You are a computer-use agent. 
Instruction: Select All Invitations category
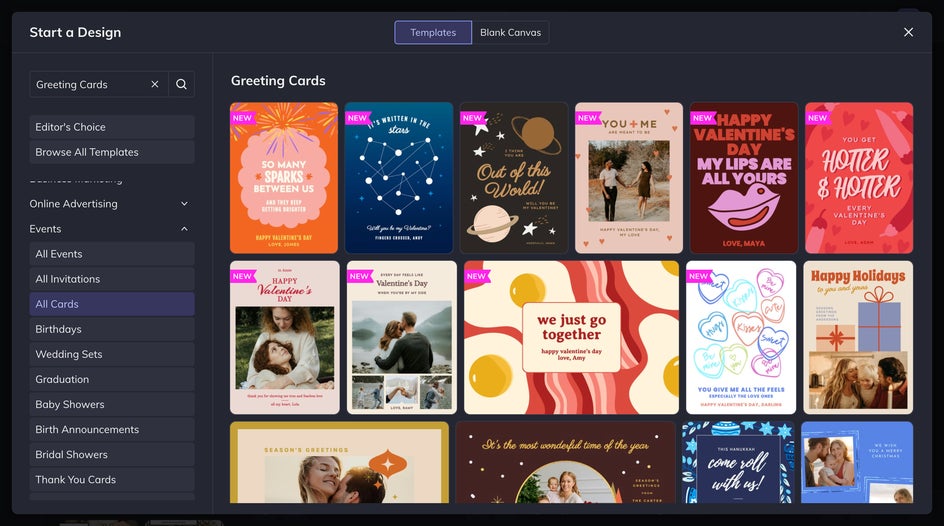pos(112,279)
